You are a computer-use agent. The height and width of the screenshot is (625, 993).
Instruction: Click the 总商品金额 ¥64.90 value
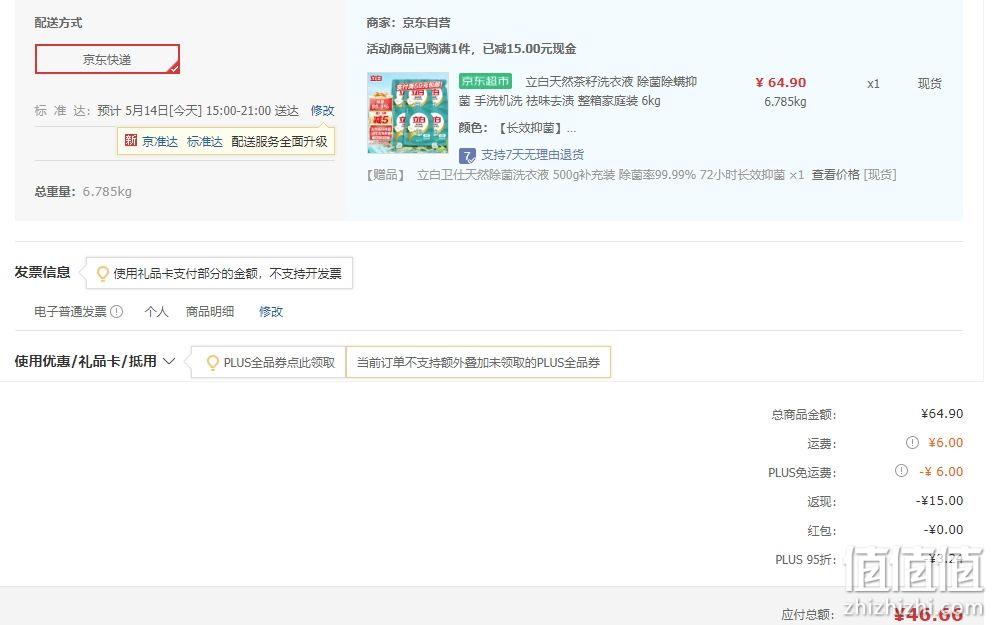tap(942, 414)
